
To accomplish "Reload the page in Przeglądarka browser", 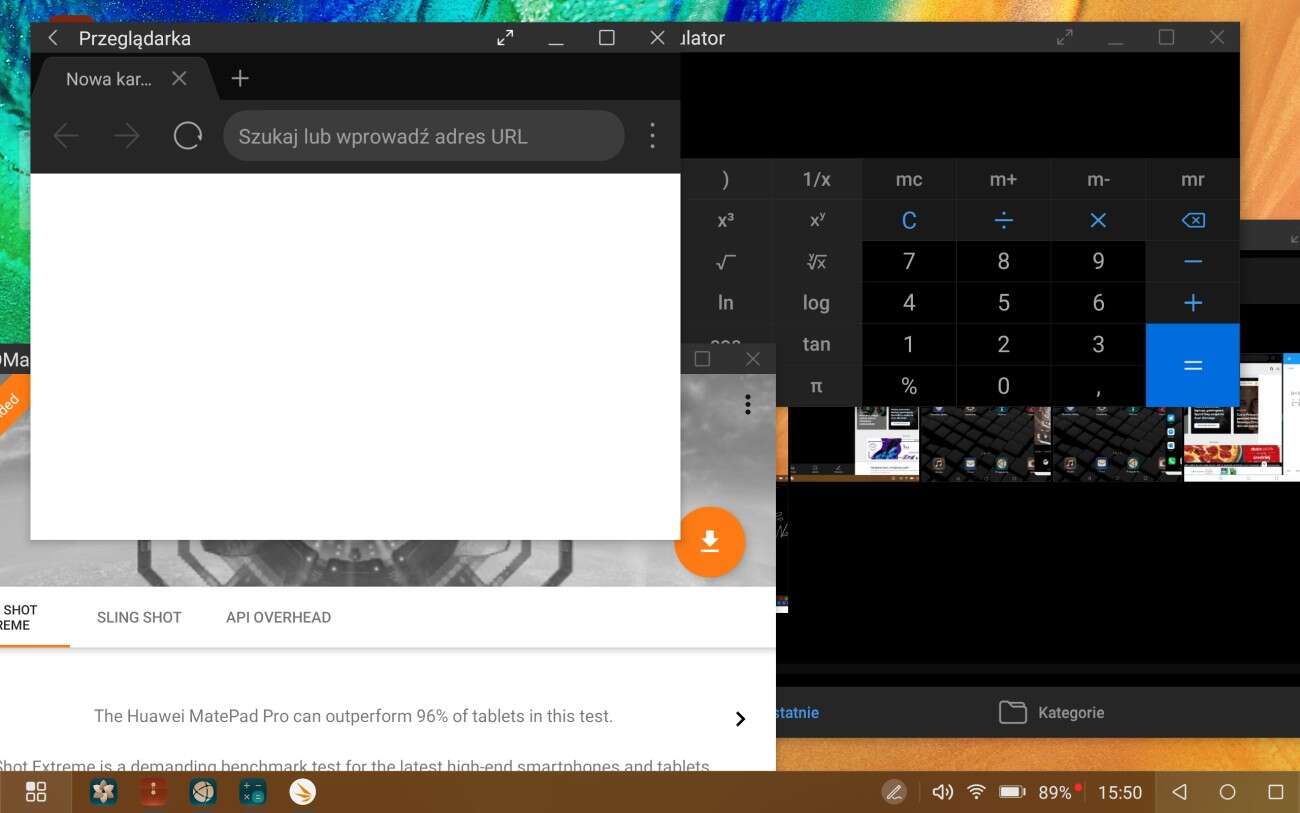I will [x=187, y=135].
